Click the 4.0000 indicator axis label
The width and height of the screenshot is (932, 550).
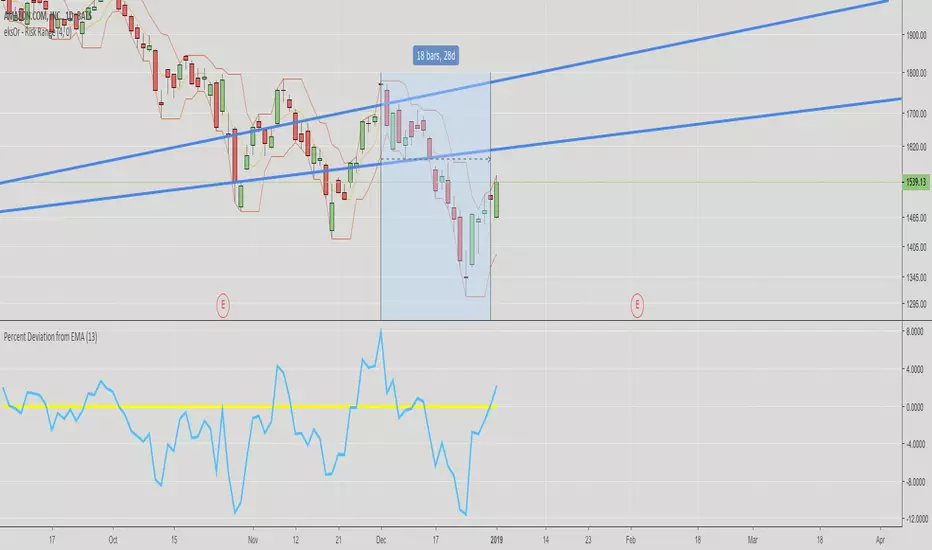point(915,369)
